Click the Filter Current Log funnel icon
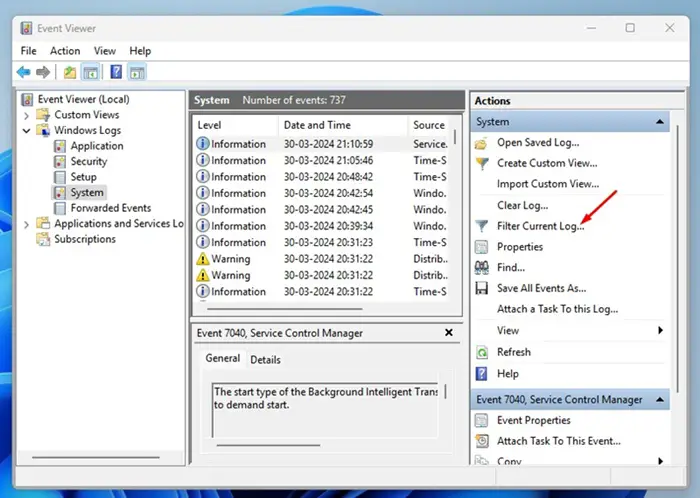The height and width of the screenshot is (498, 700). point(482,226)
